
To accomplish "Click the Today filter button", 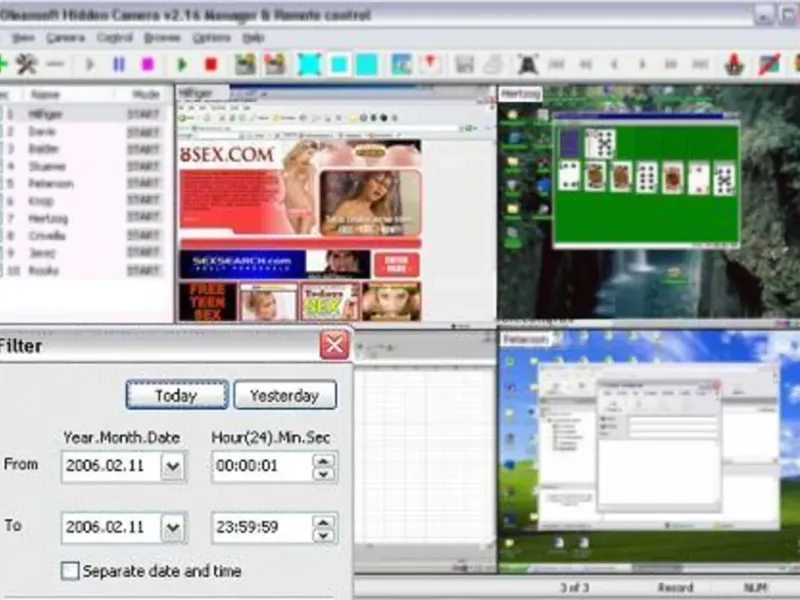I will coord(177,395).
